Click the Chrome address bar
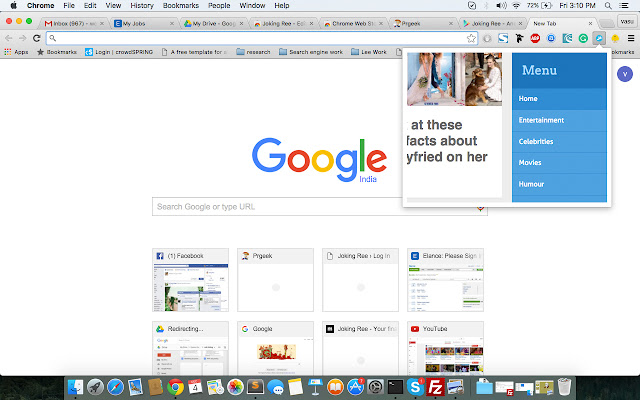 [x=261, y=38]
